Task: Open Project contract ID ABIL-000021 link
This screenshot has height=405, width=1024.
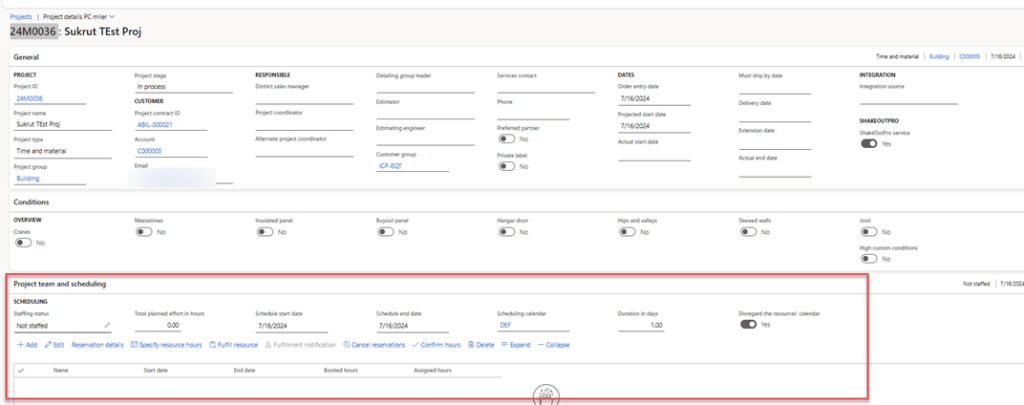Action: pos(155,125)
